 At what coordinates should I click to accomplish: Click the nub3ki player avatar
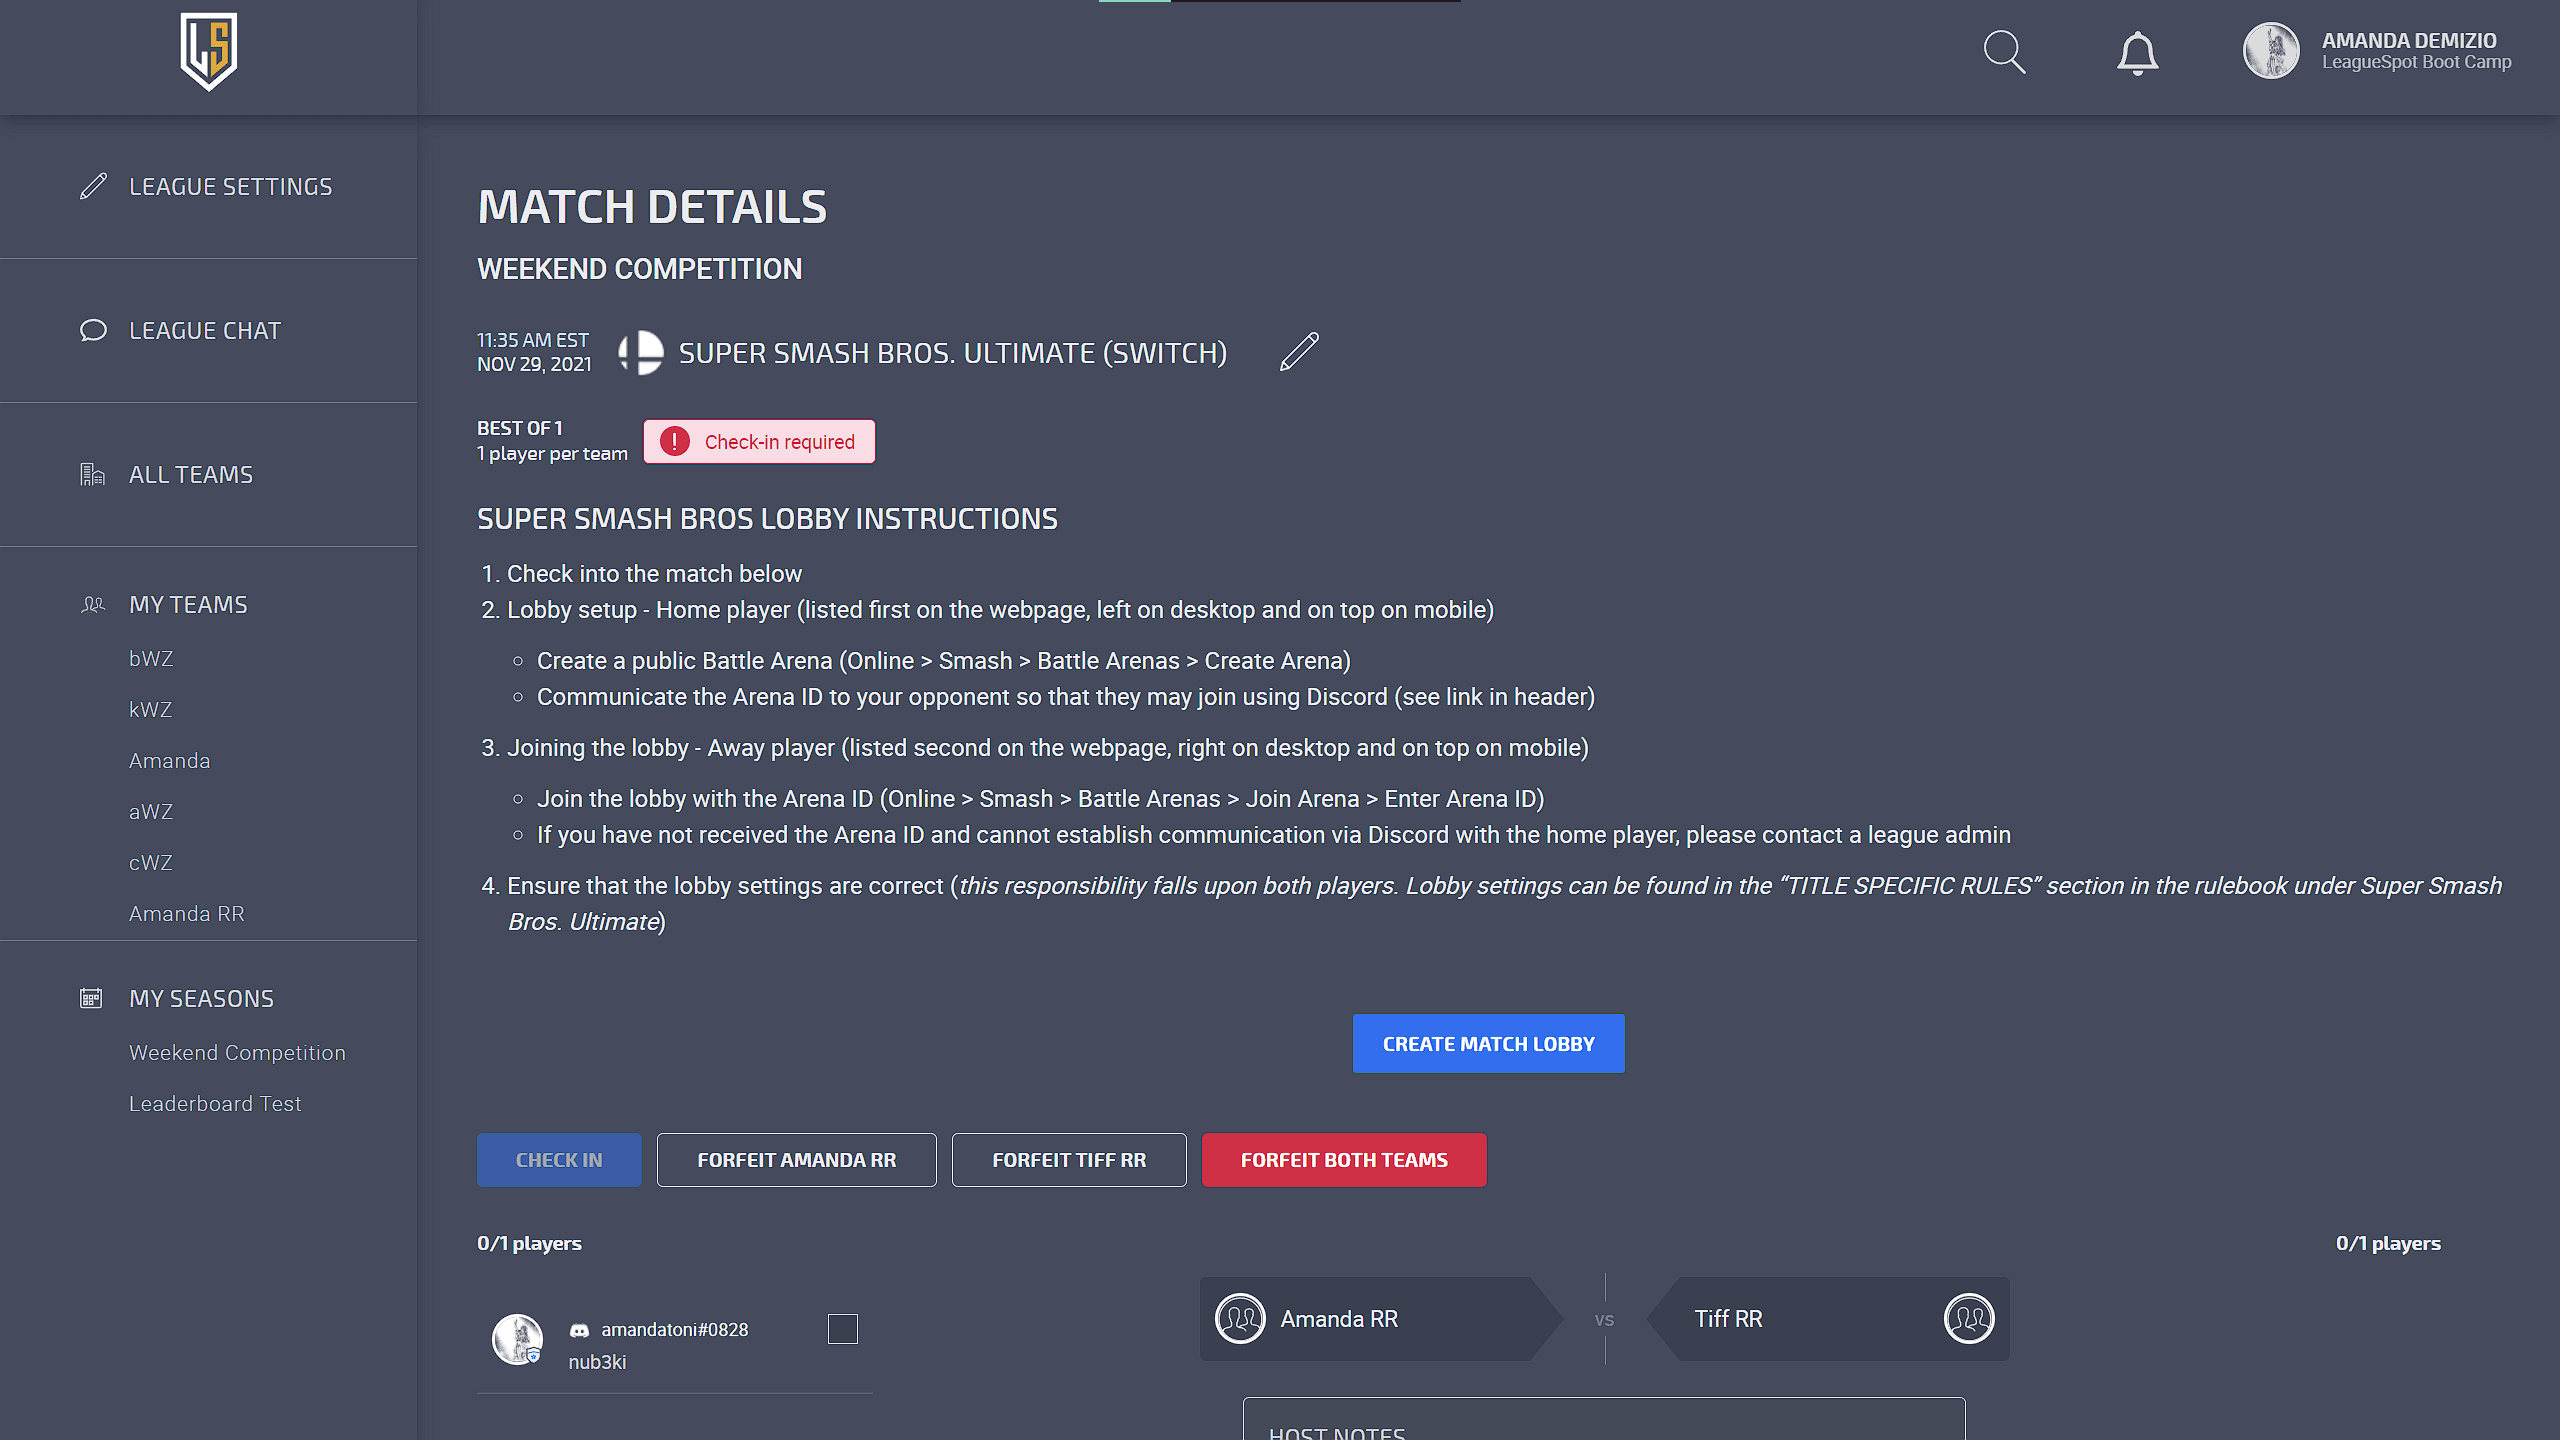[x=517, y=1340]
